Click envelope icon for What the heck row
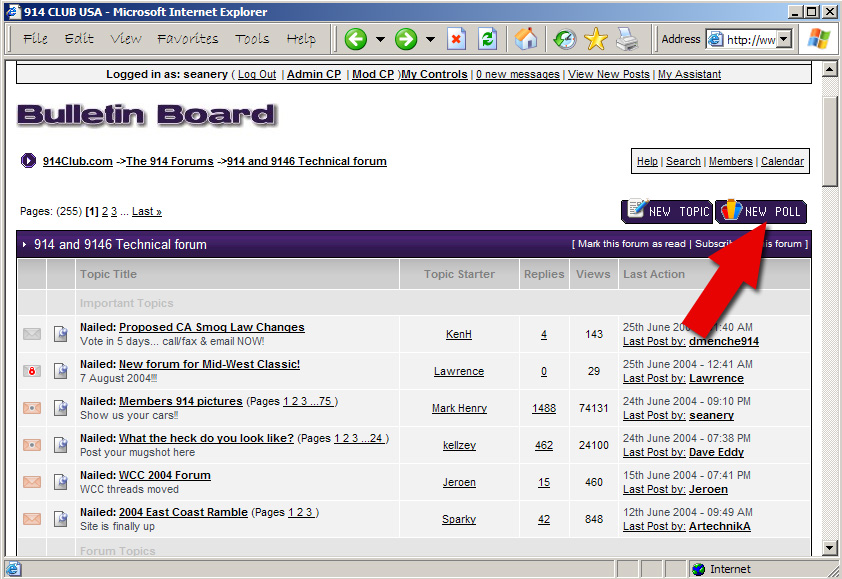Viewport: 842px width, 579px height. click(x=32, y=445)
